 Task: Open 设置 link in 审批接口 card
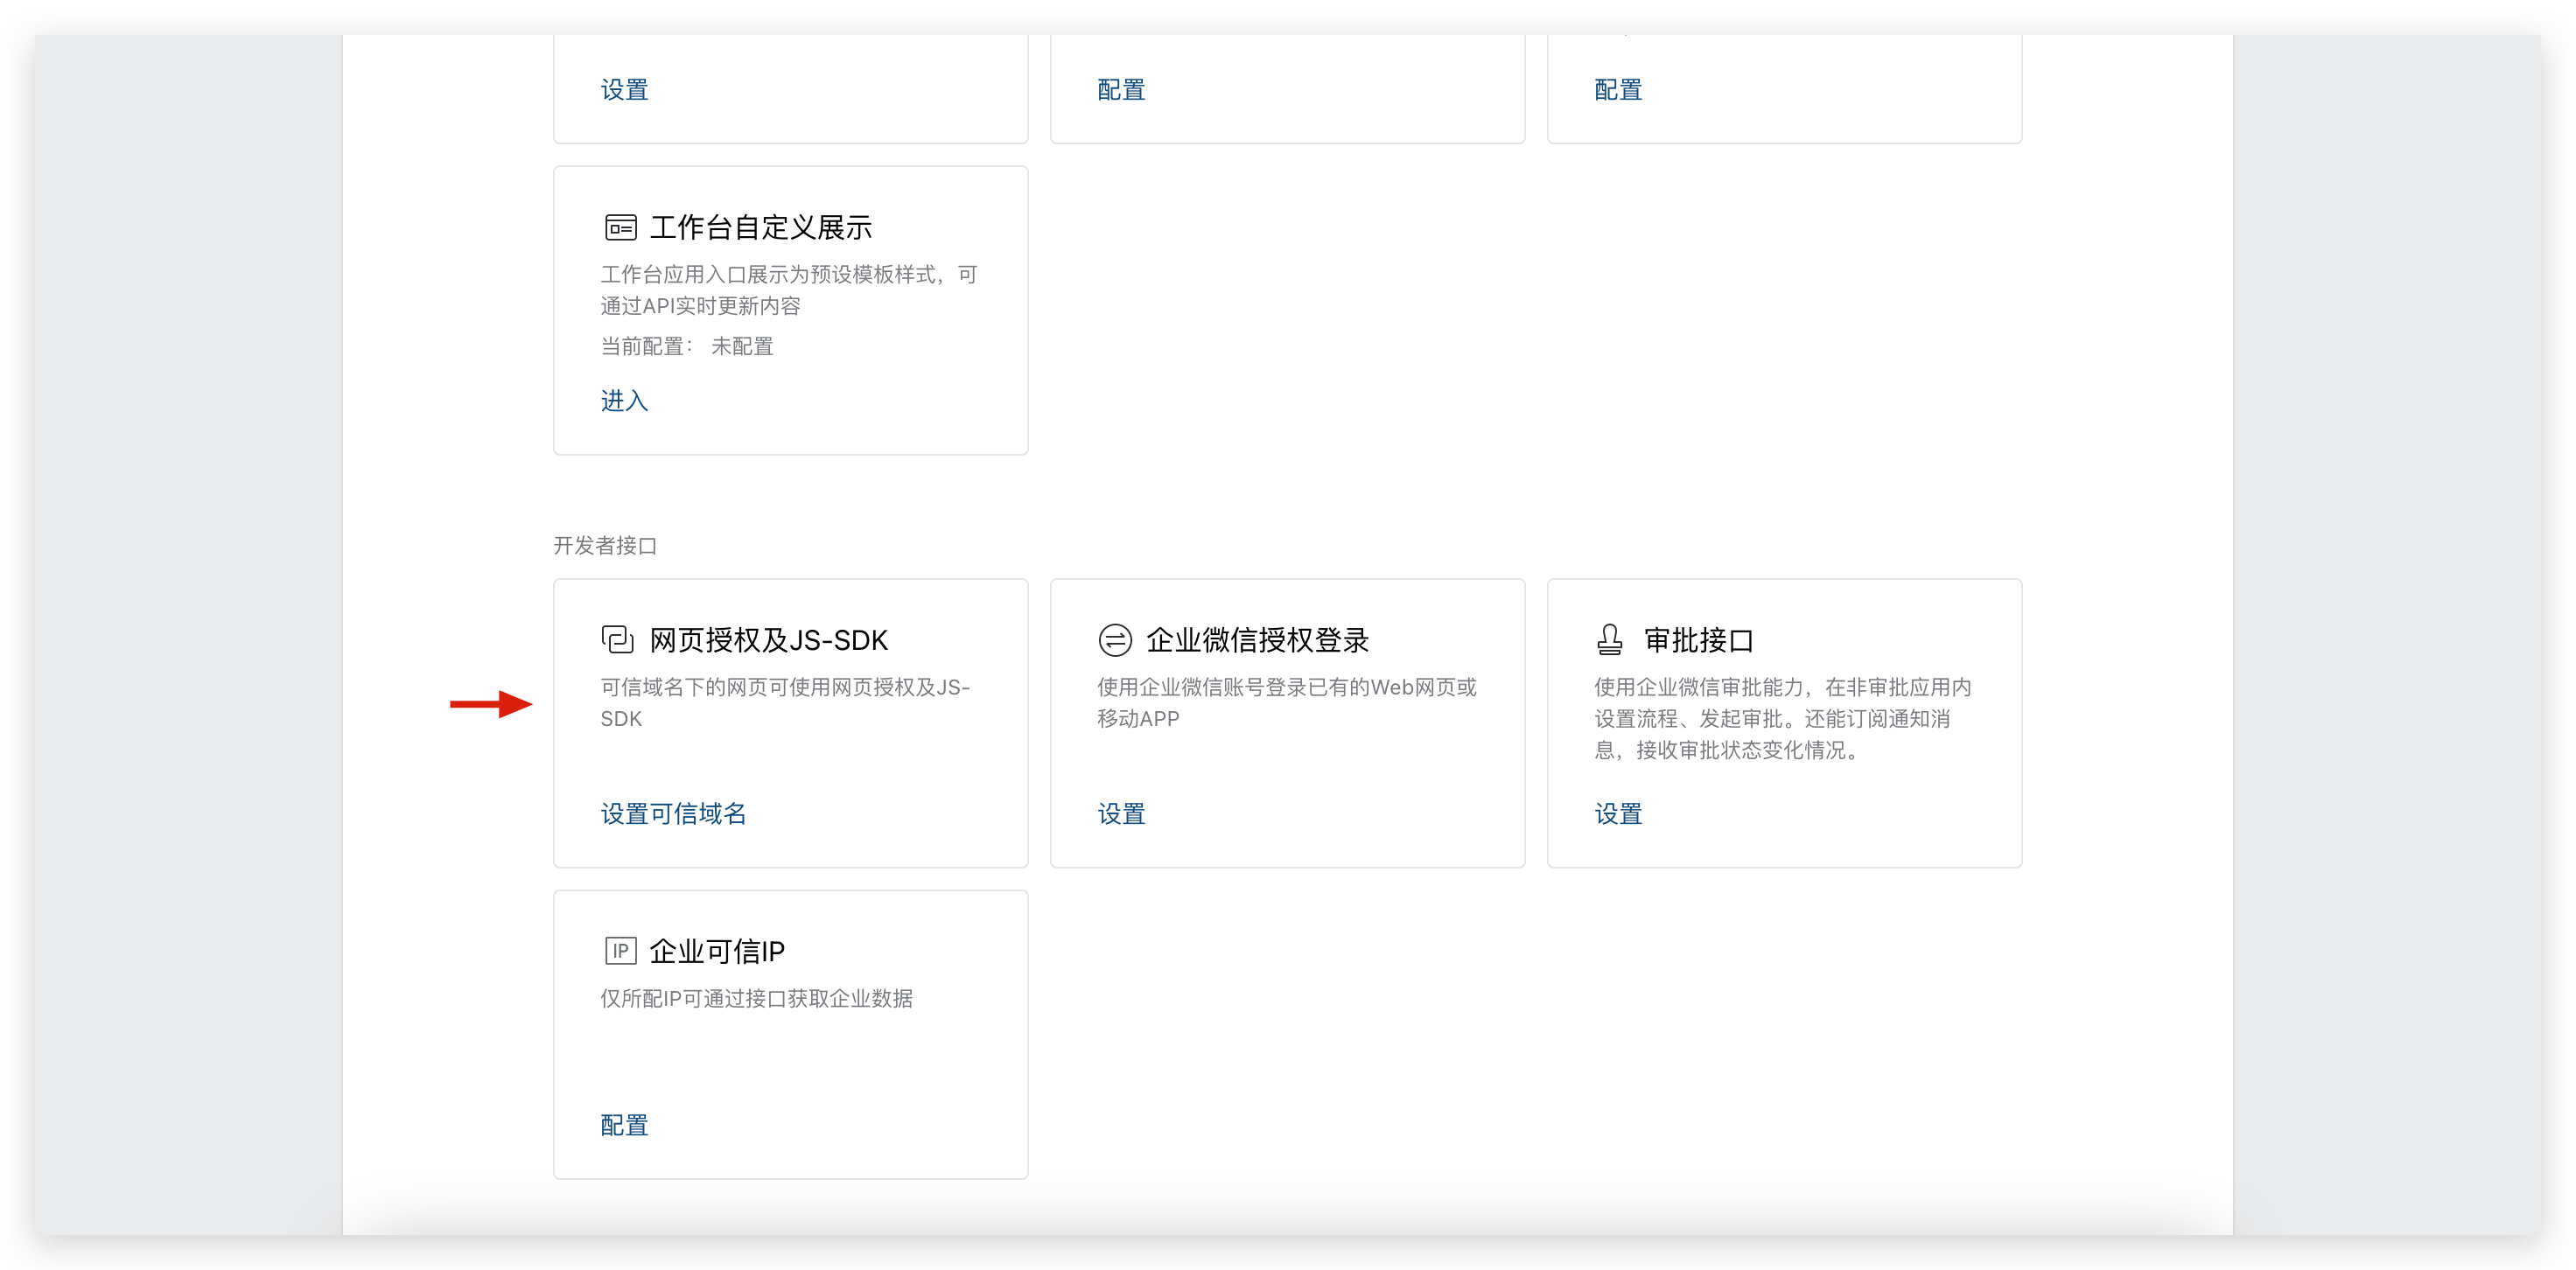(1618, 814)
